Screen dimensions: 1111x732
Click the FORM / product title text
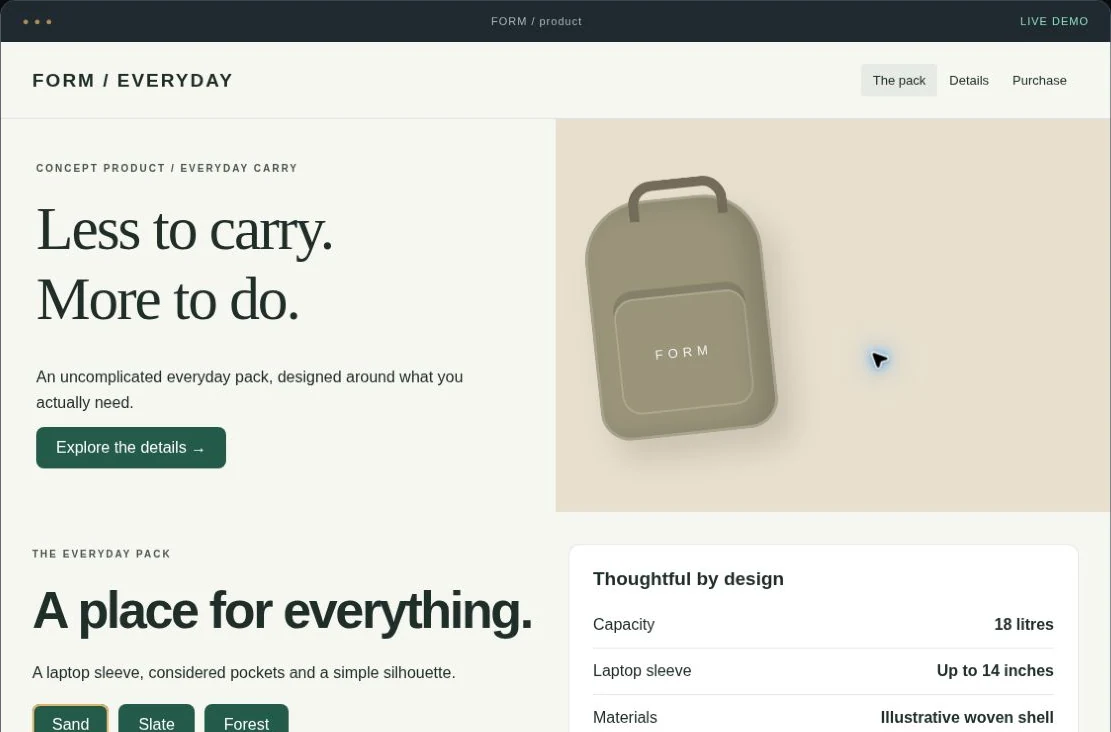(x=536, y=21)
